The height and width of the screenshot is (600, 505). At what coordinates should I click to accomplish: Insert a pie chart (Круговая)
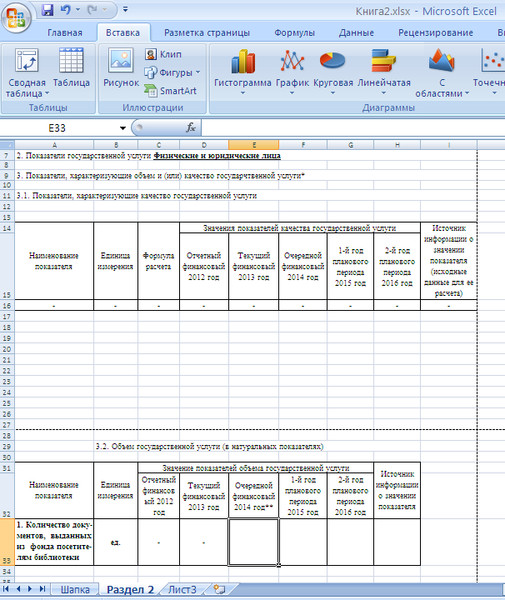(333, 72)
